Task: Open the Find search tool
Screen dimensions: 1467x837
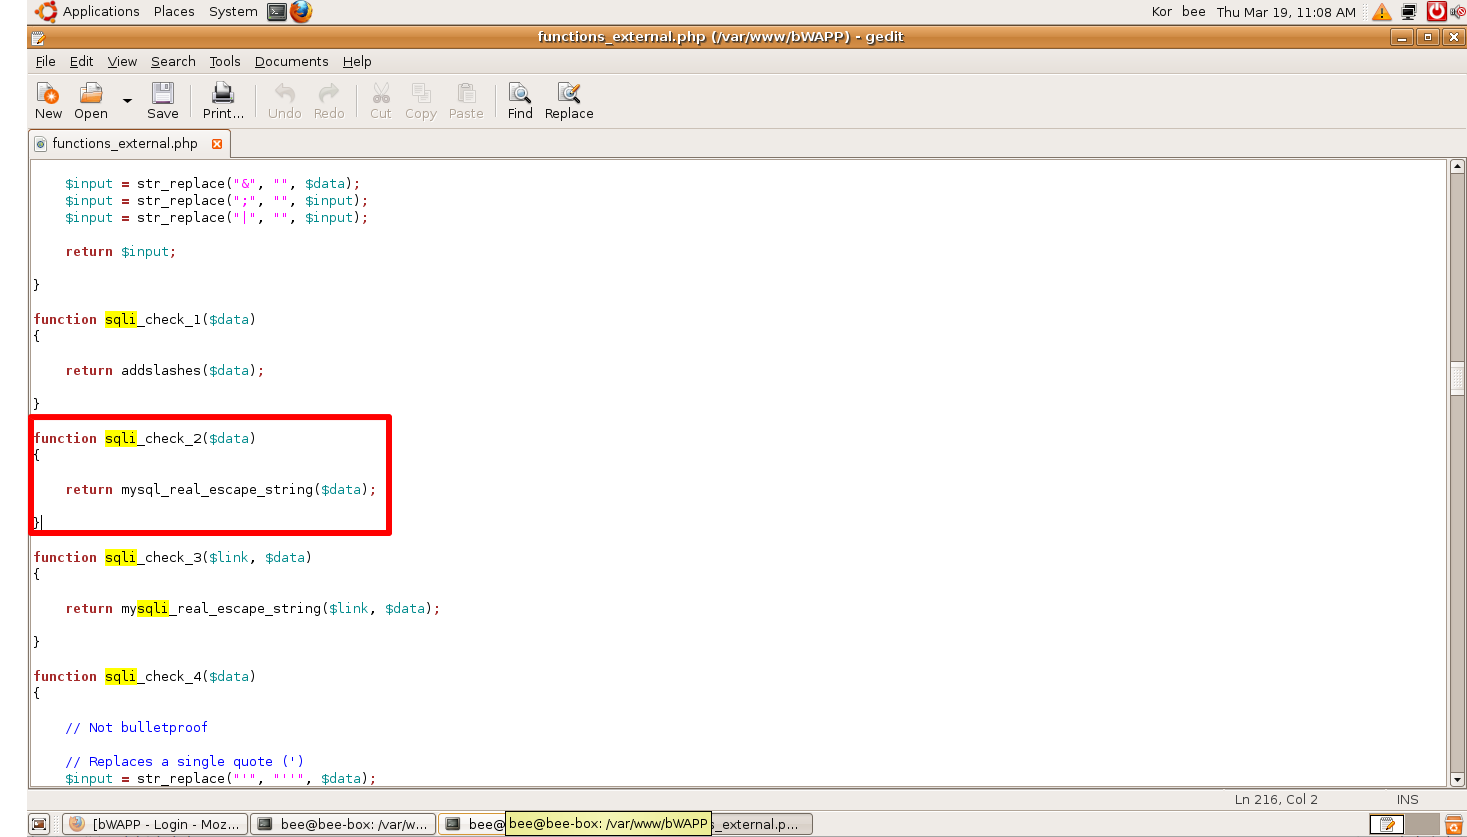Action: click(520, 101)
